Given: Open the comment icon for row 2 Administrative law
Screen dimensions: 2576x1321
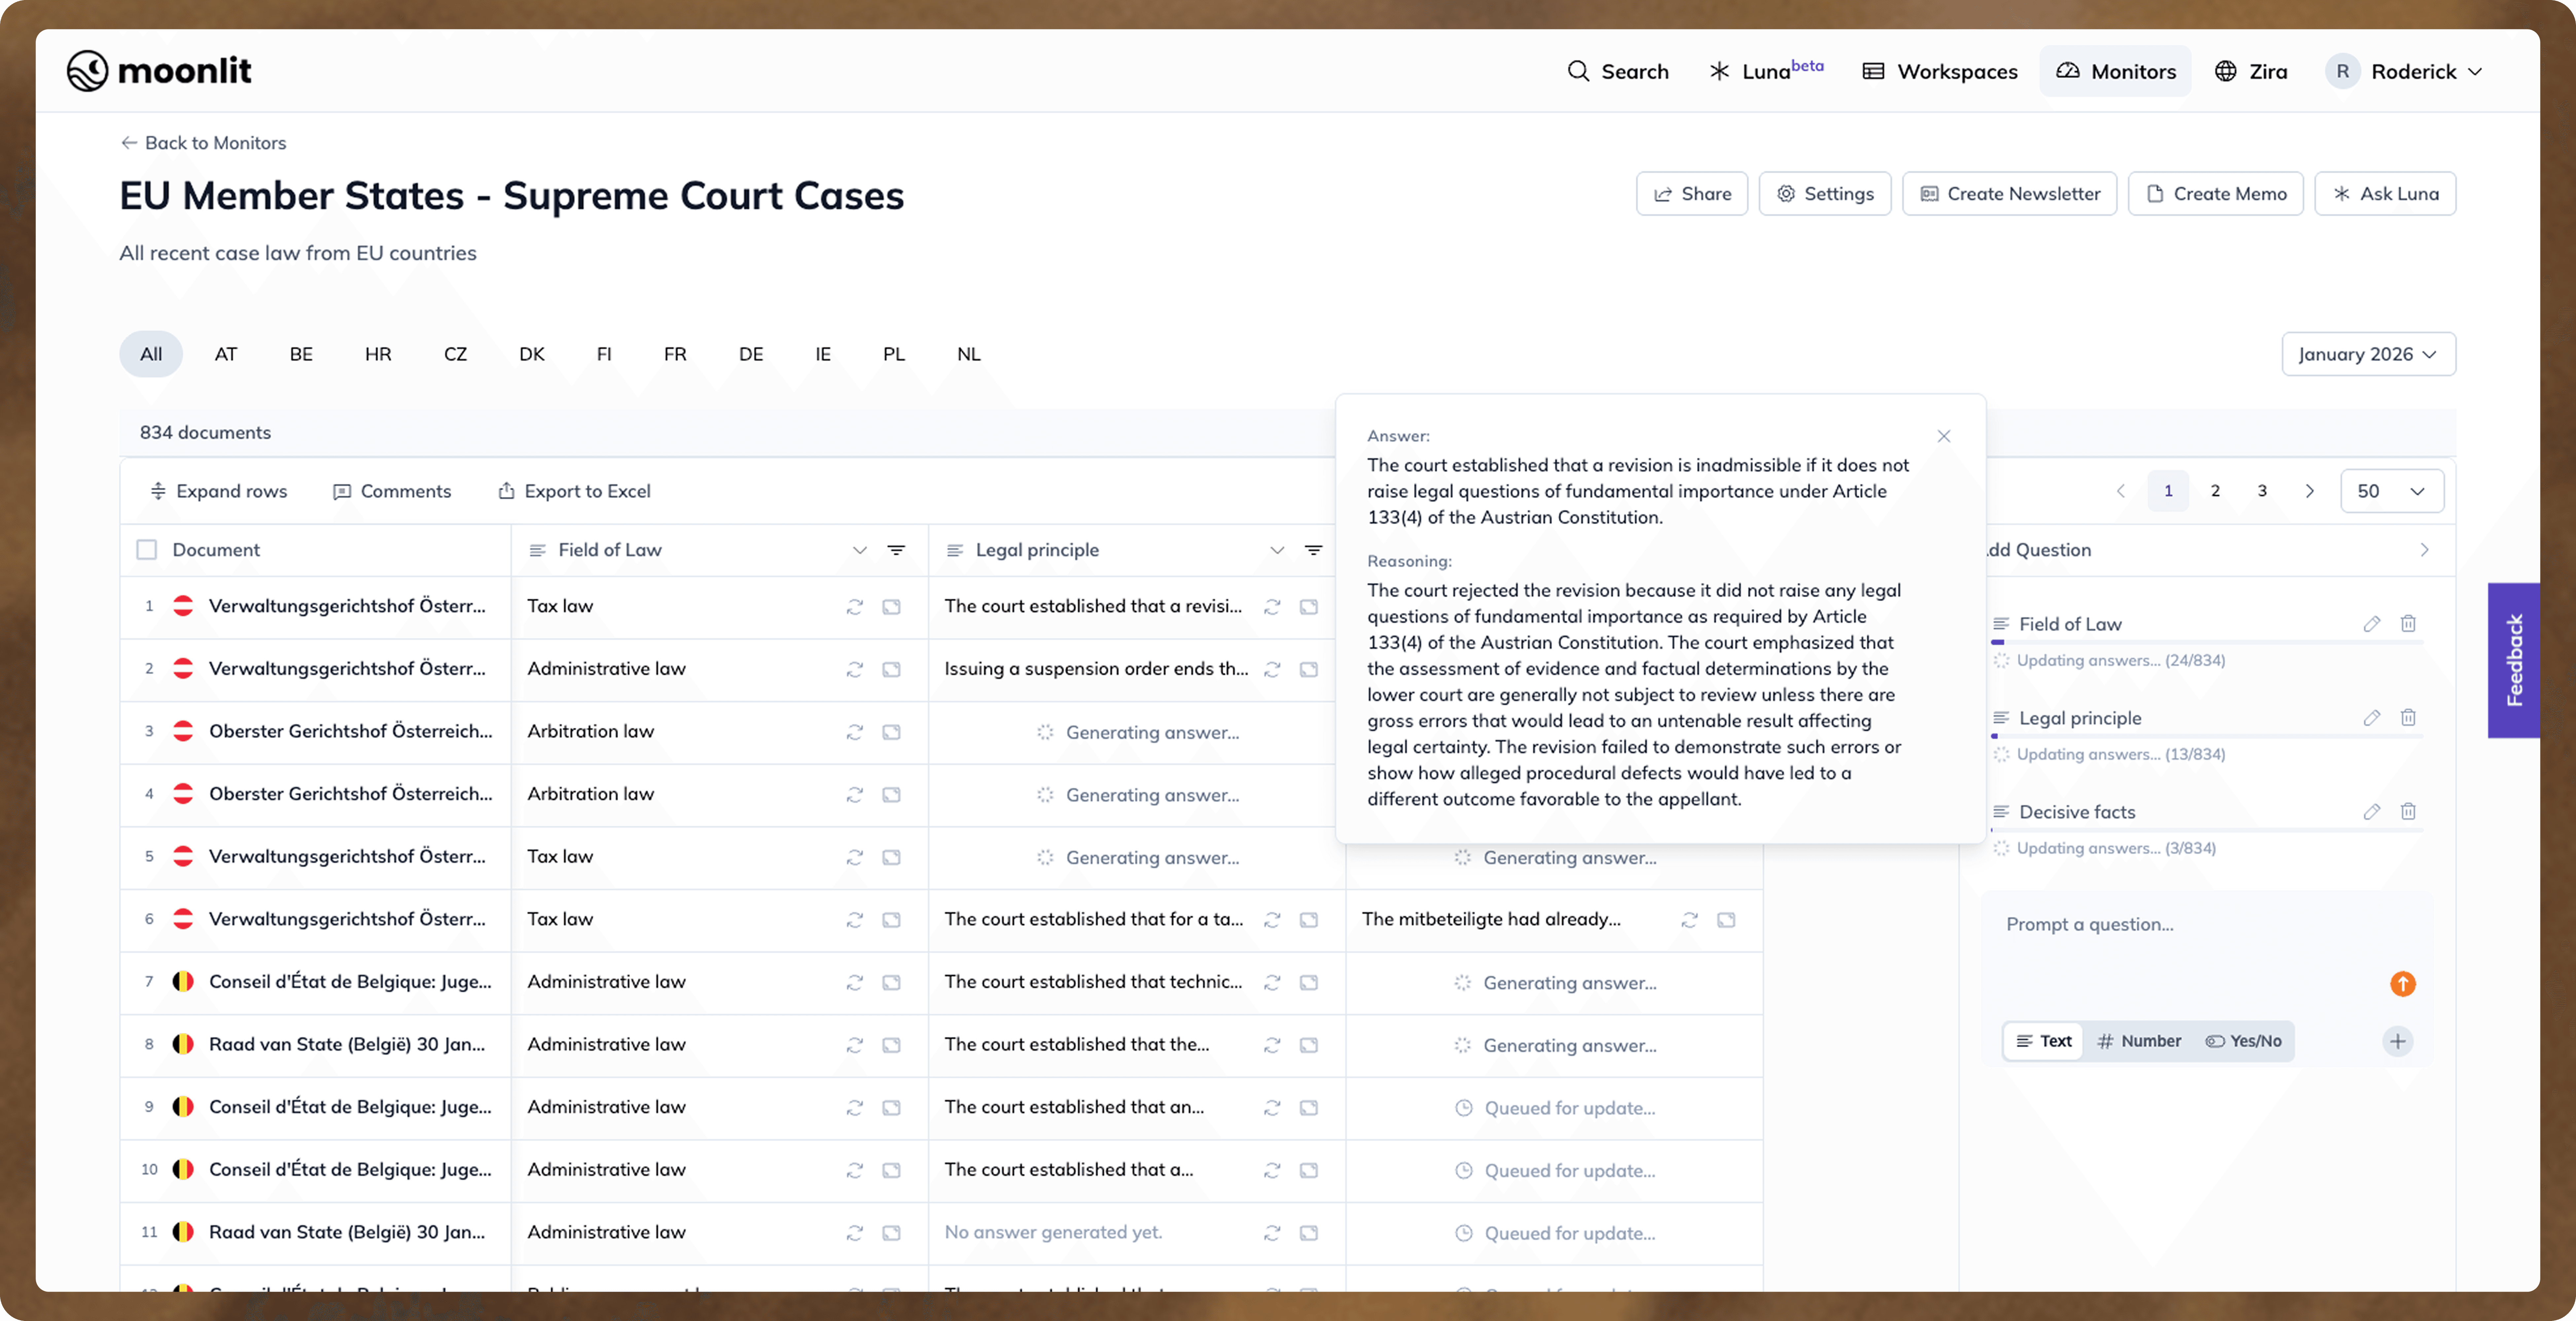Looking at the screenshot, I should (x=891, y=669).
